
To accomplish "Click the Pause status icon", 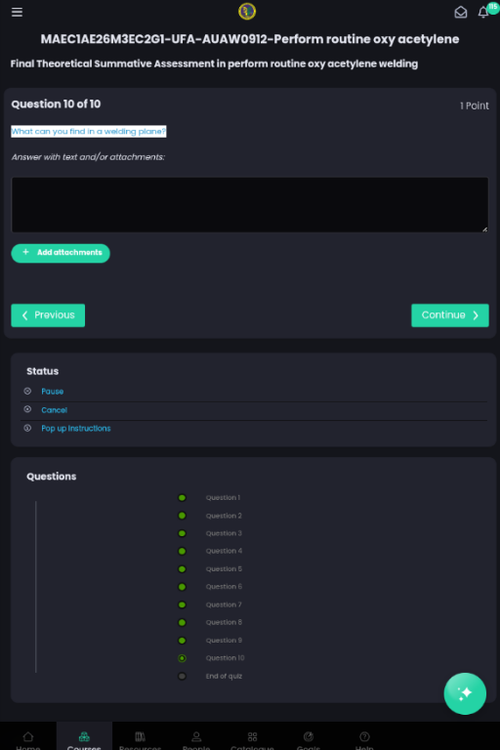I will point(27,391).
